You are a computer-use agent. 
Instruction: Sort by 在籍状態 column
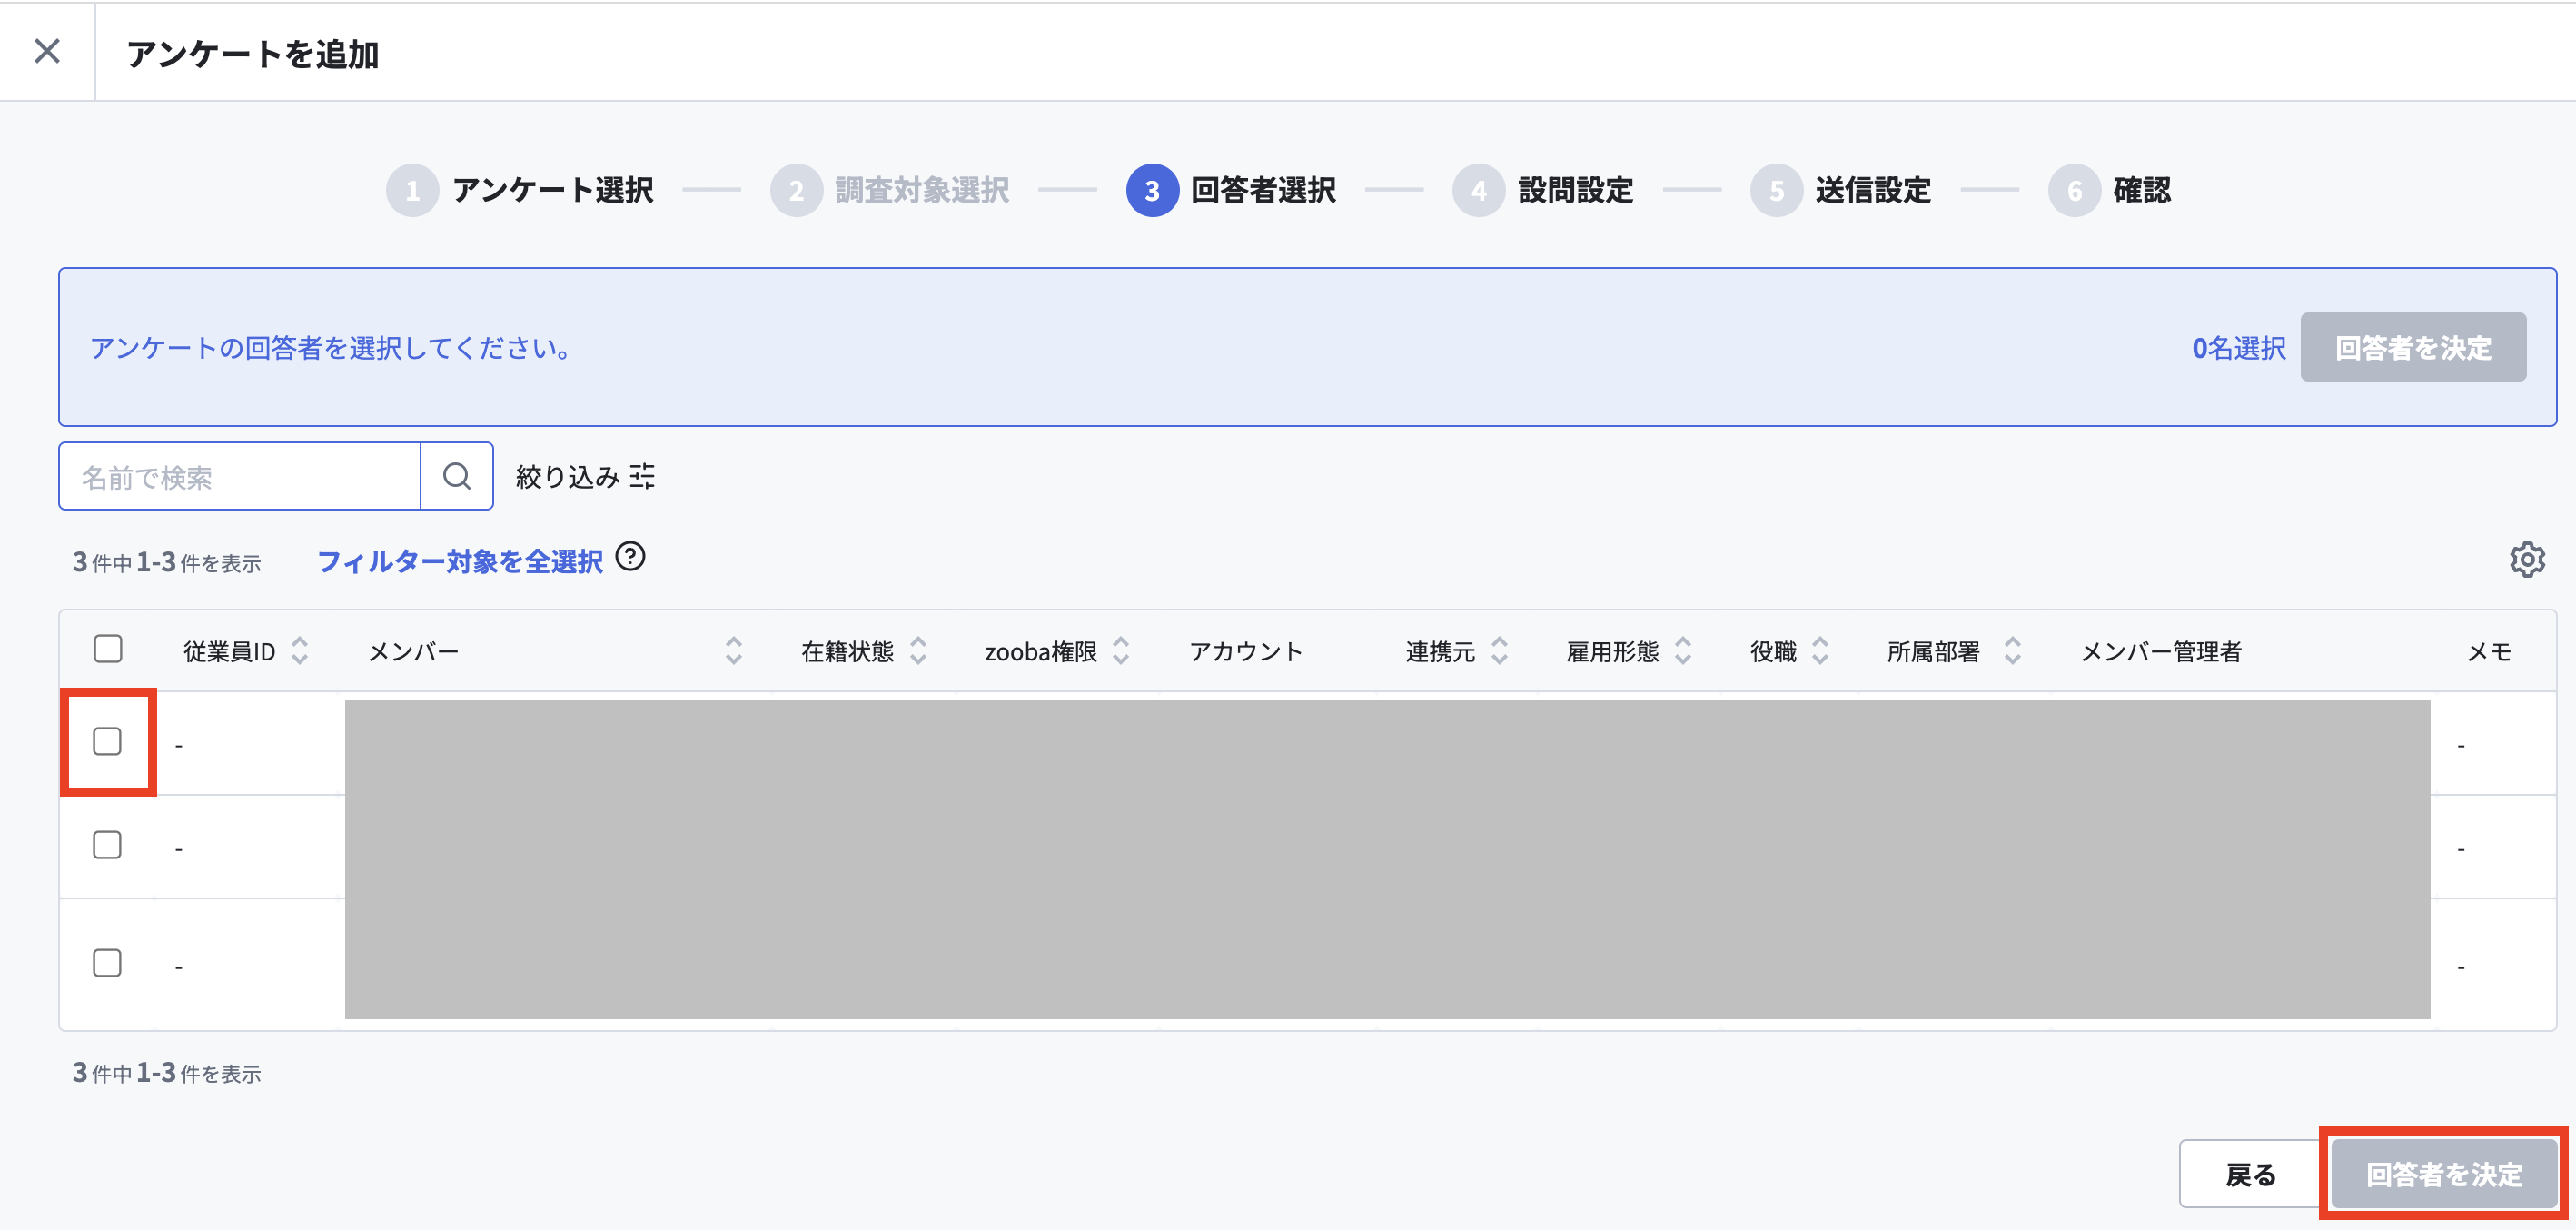coord(918,650)
